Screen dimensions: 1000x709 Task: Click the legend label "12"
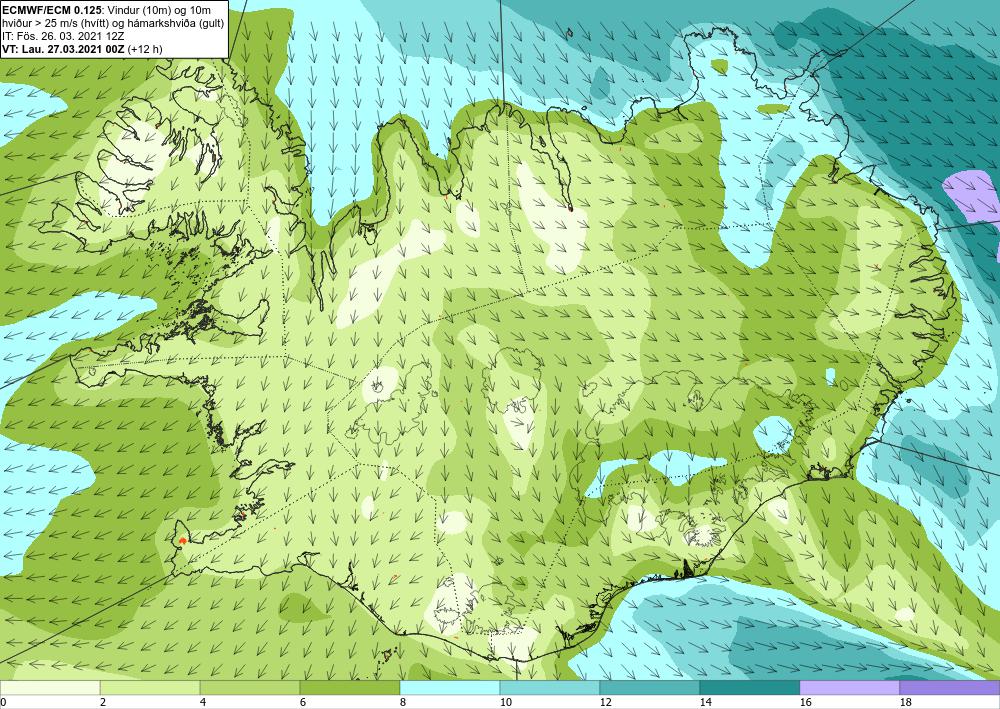605,703
